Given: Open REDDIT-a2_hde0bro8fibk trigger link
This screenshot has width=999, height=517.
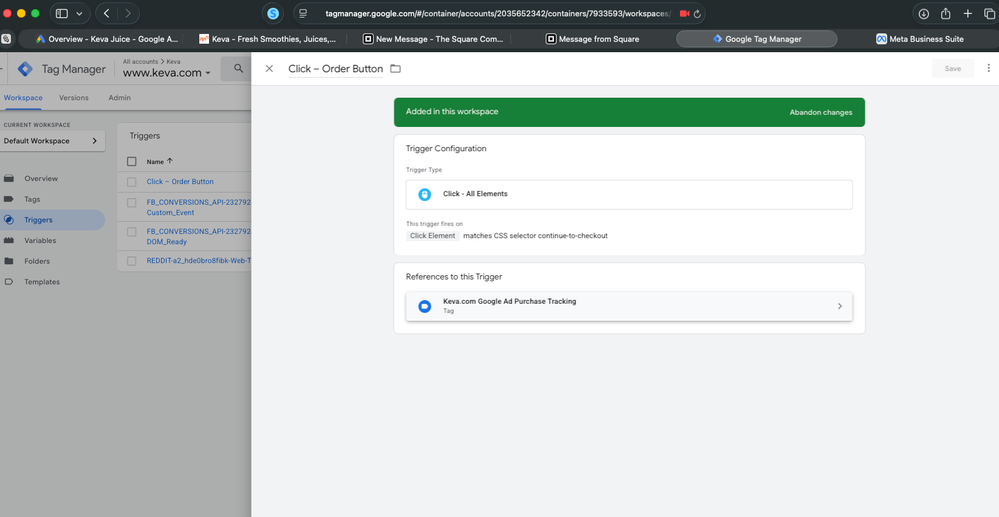Looking at the screenshot, I should pyautogui.click(x=198, y=261).
